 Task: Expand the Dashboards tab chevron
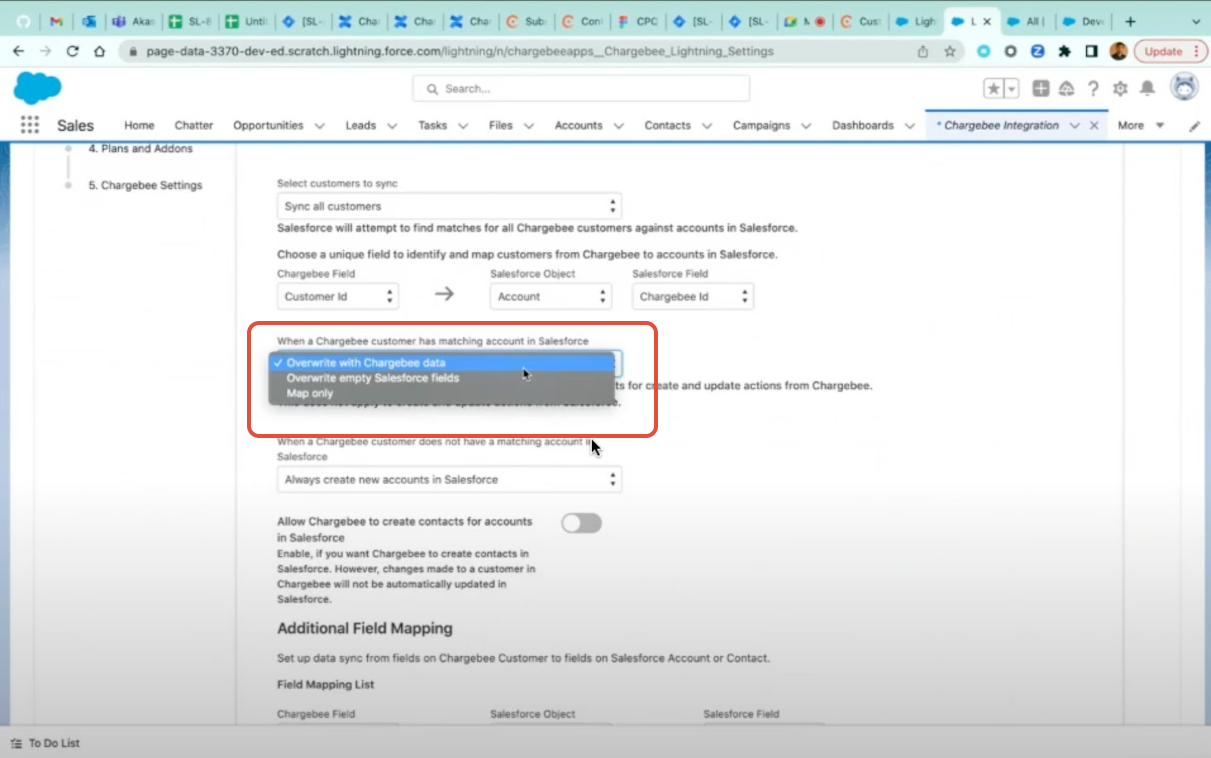coord(910,126)
